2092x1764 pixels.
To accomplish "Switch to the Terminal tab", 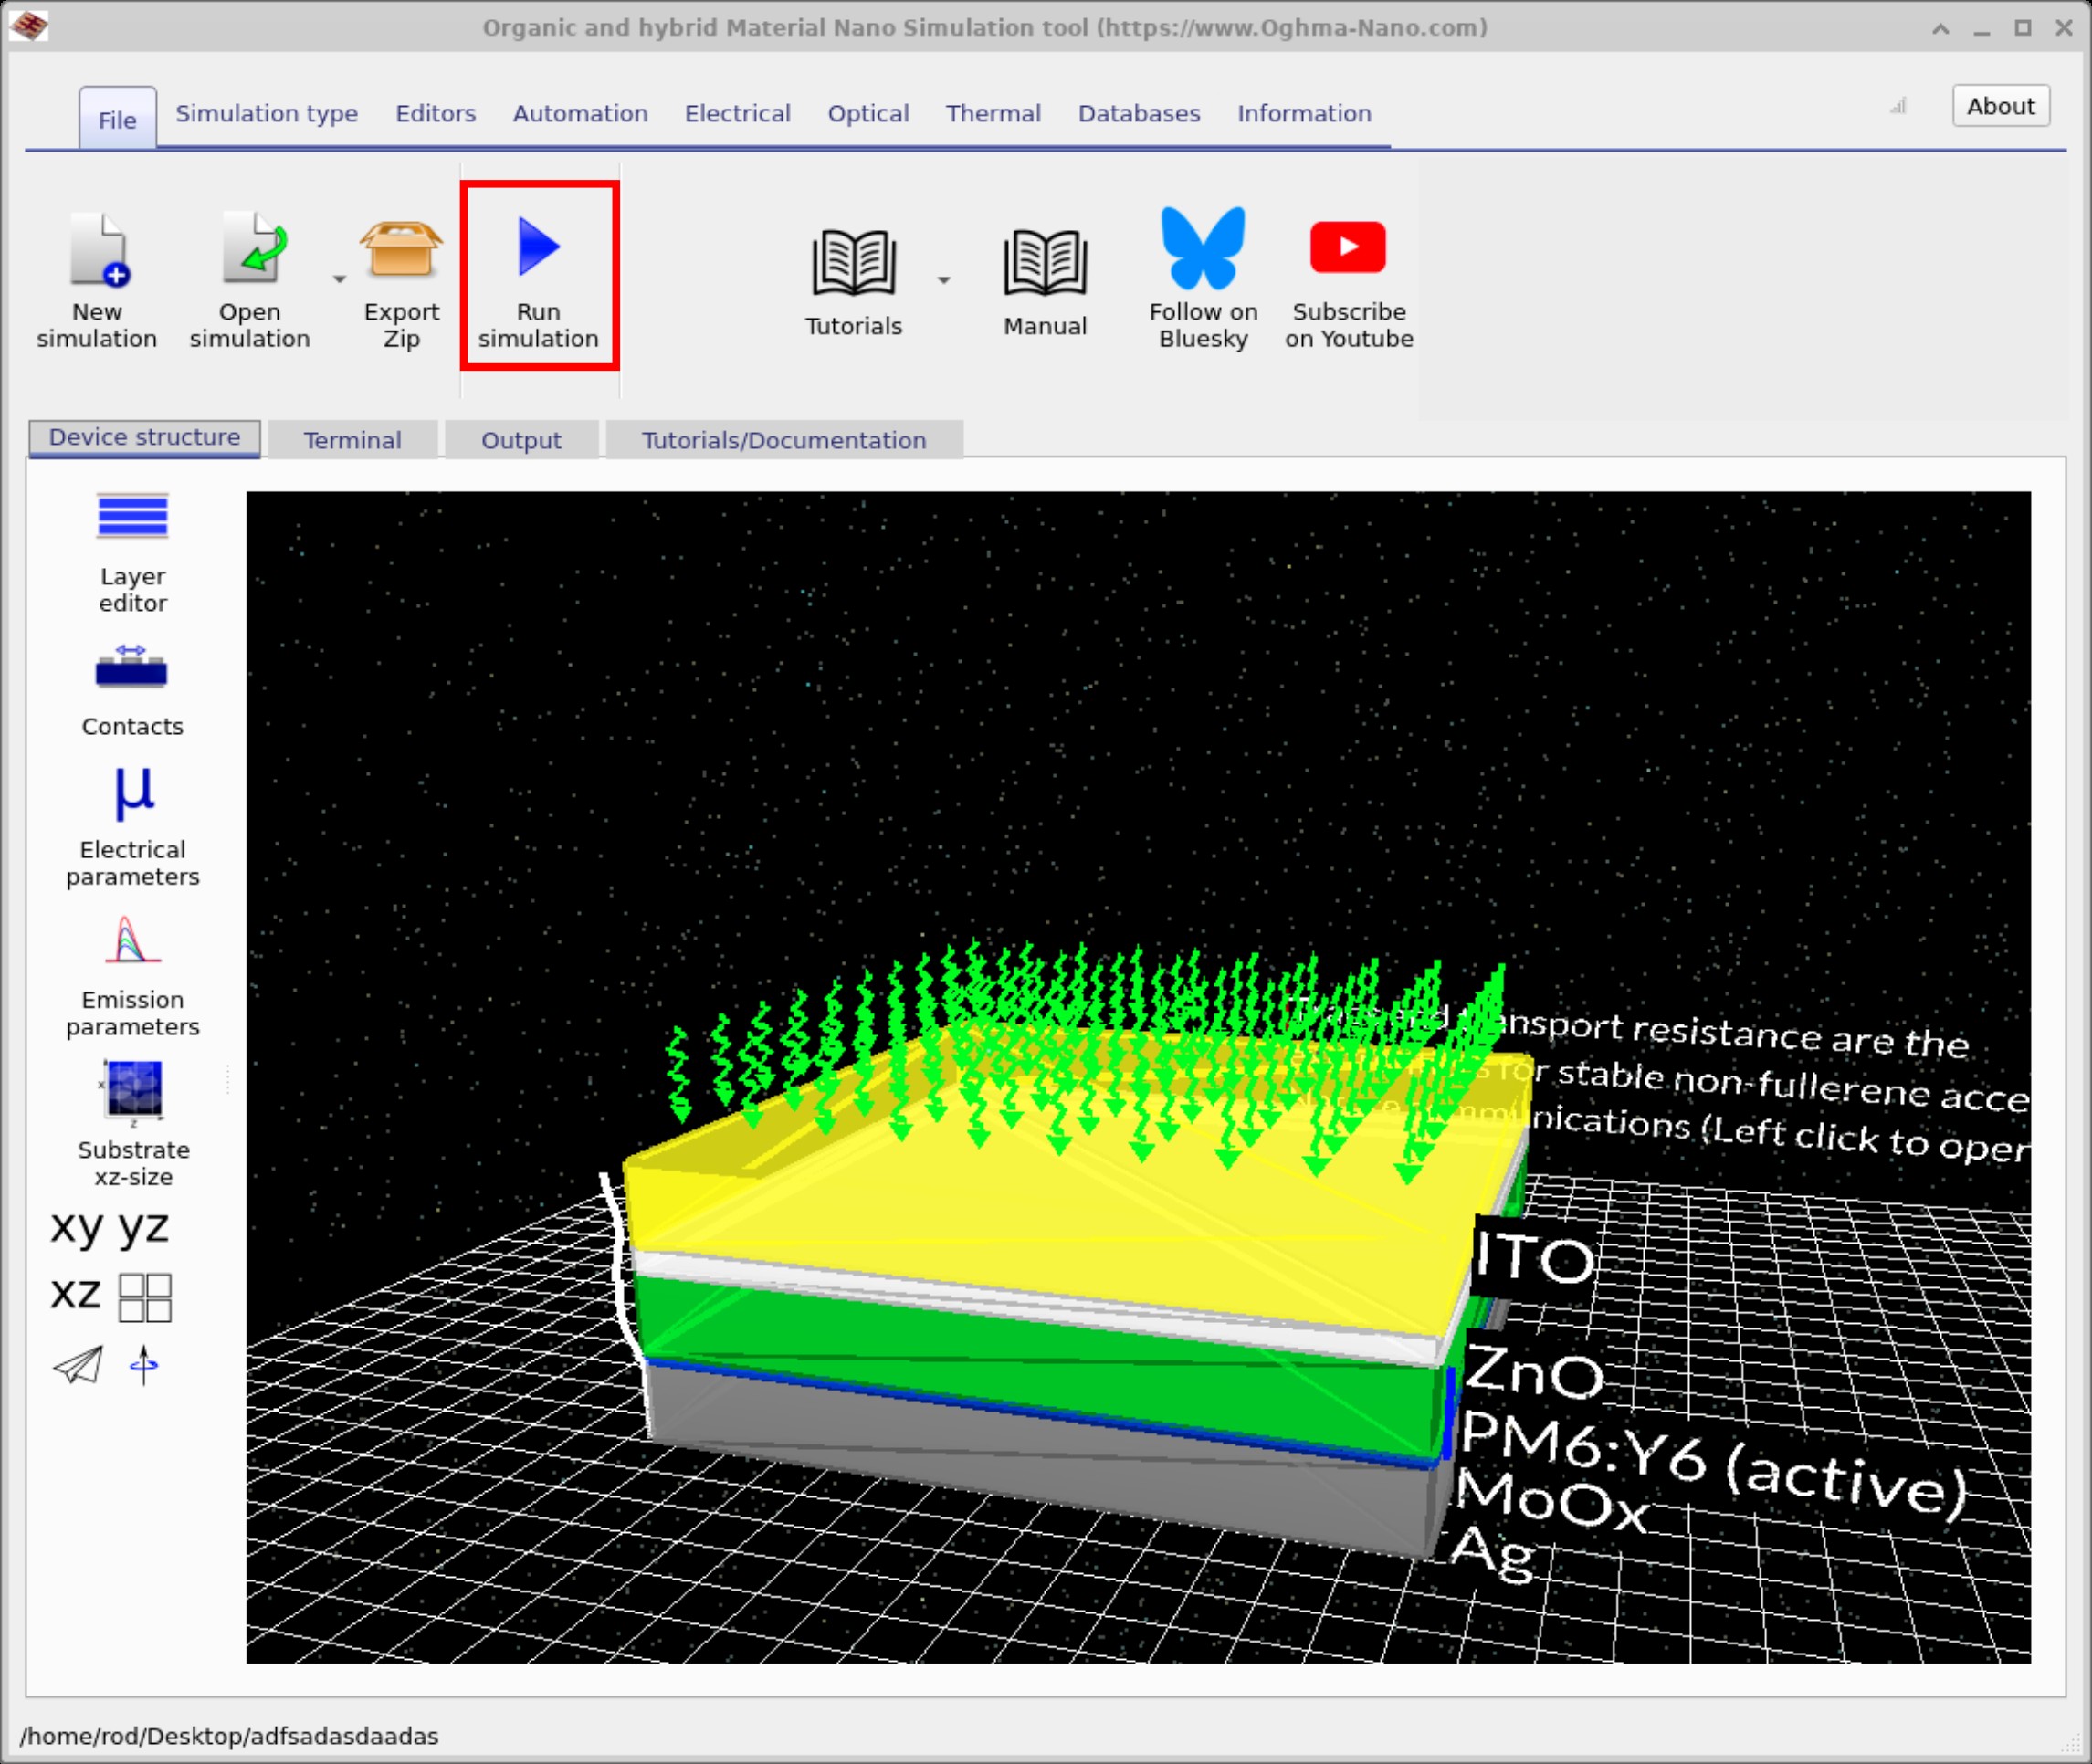I will 352,439.
